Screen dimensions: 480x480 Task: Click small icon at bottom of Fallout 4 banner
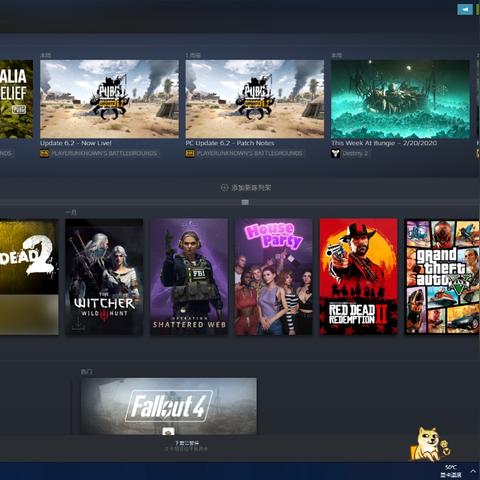(168, 432)
